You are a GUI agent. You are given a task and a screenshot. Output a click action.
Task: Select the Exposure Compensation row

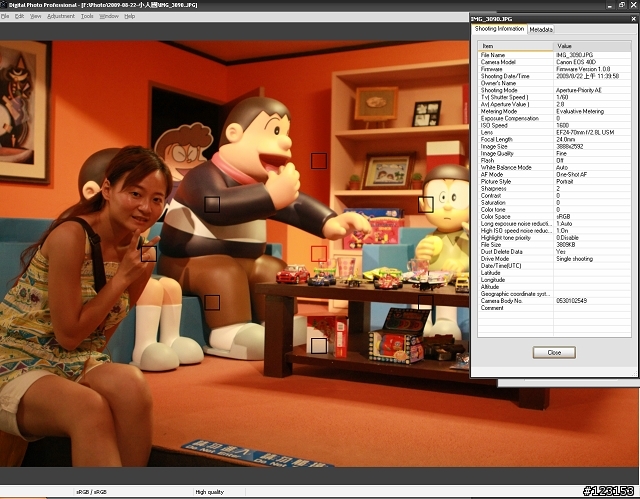(554, 118)
